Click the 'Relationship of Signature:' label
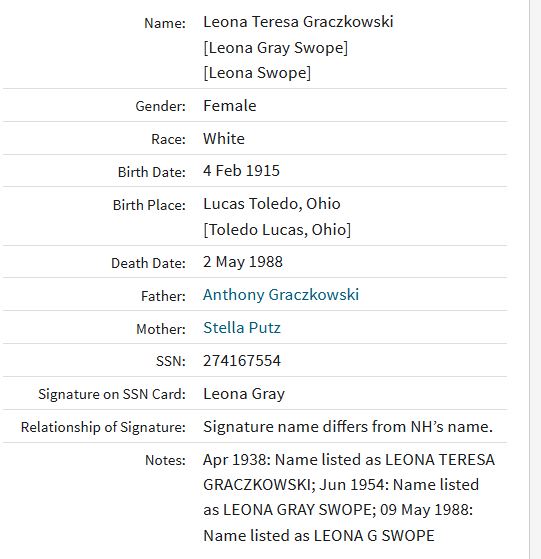Screen dimensions: 541x559 tap(103, 427)
